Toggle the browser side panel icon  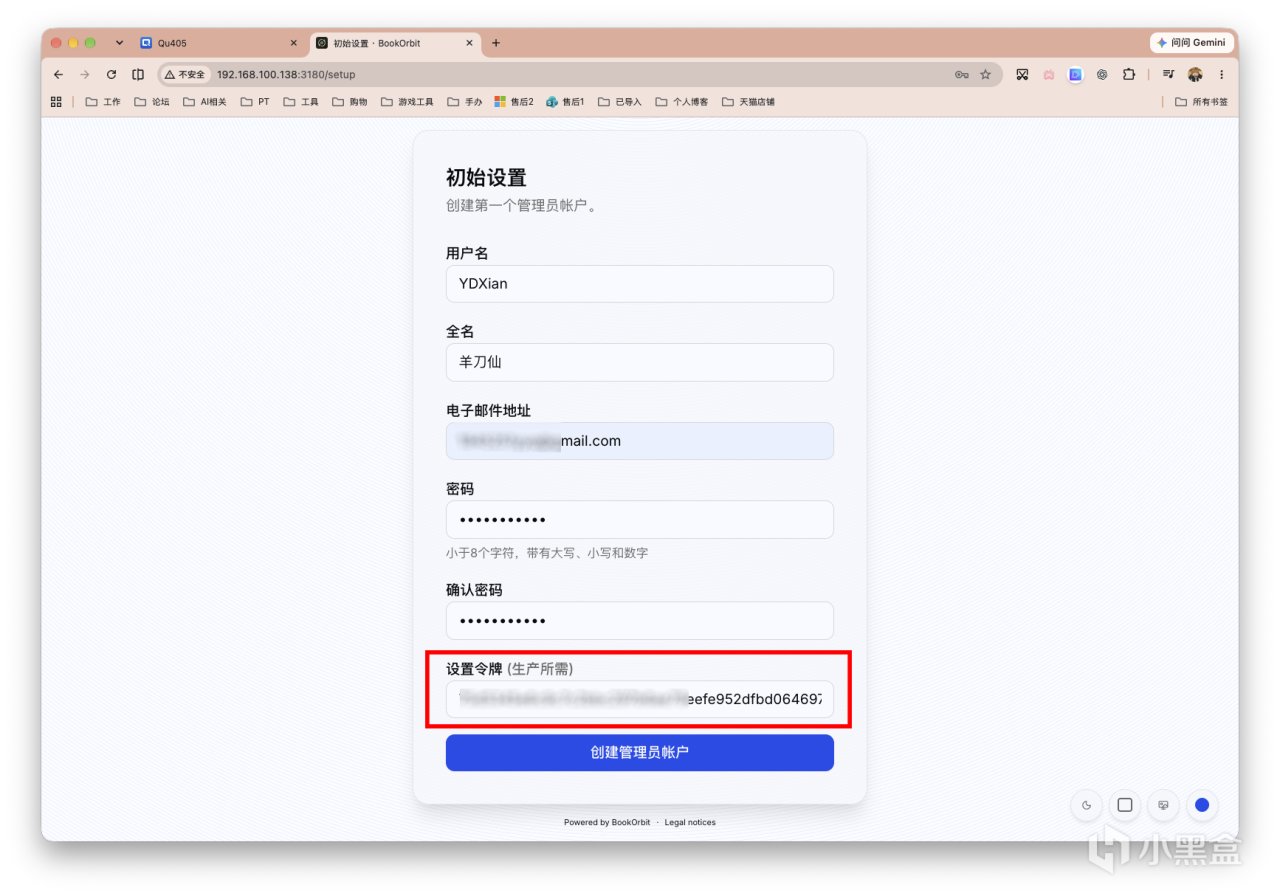(138, 74)
